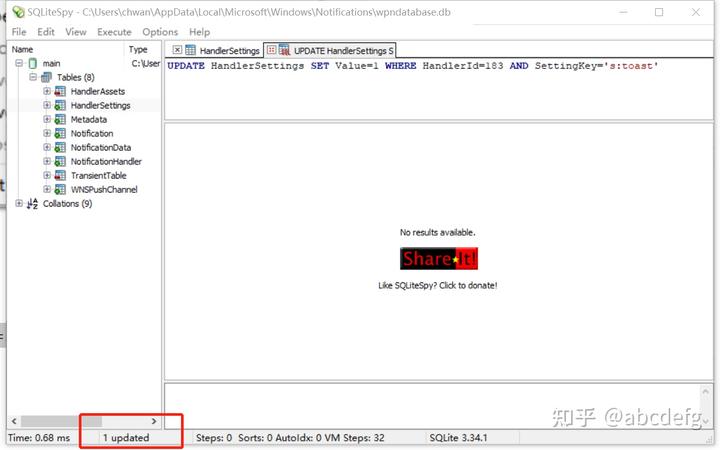Expand the Metadata table node
Viewport: 720px width, 450px height.
point(47,119)
